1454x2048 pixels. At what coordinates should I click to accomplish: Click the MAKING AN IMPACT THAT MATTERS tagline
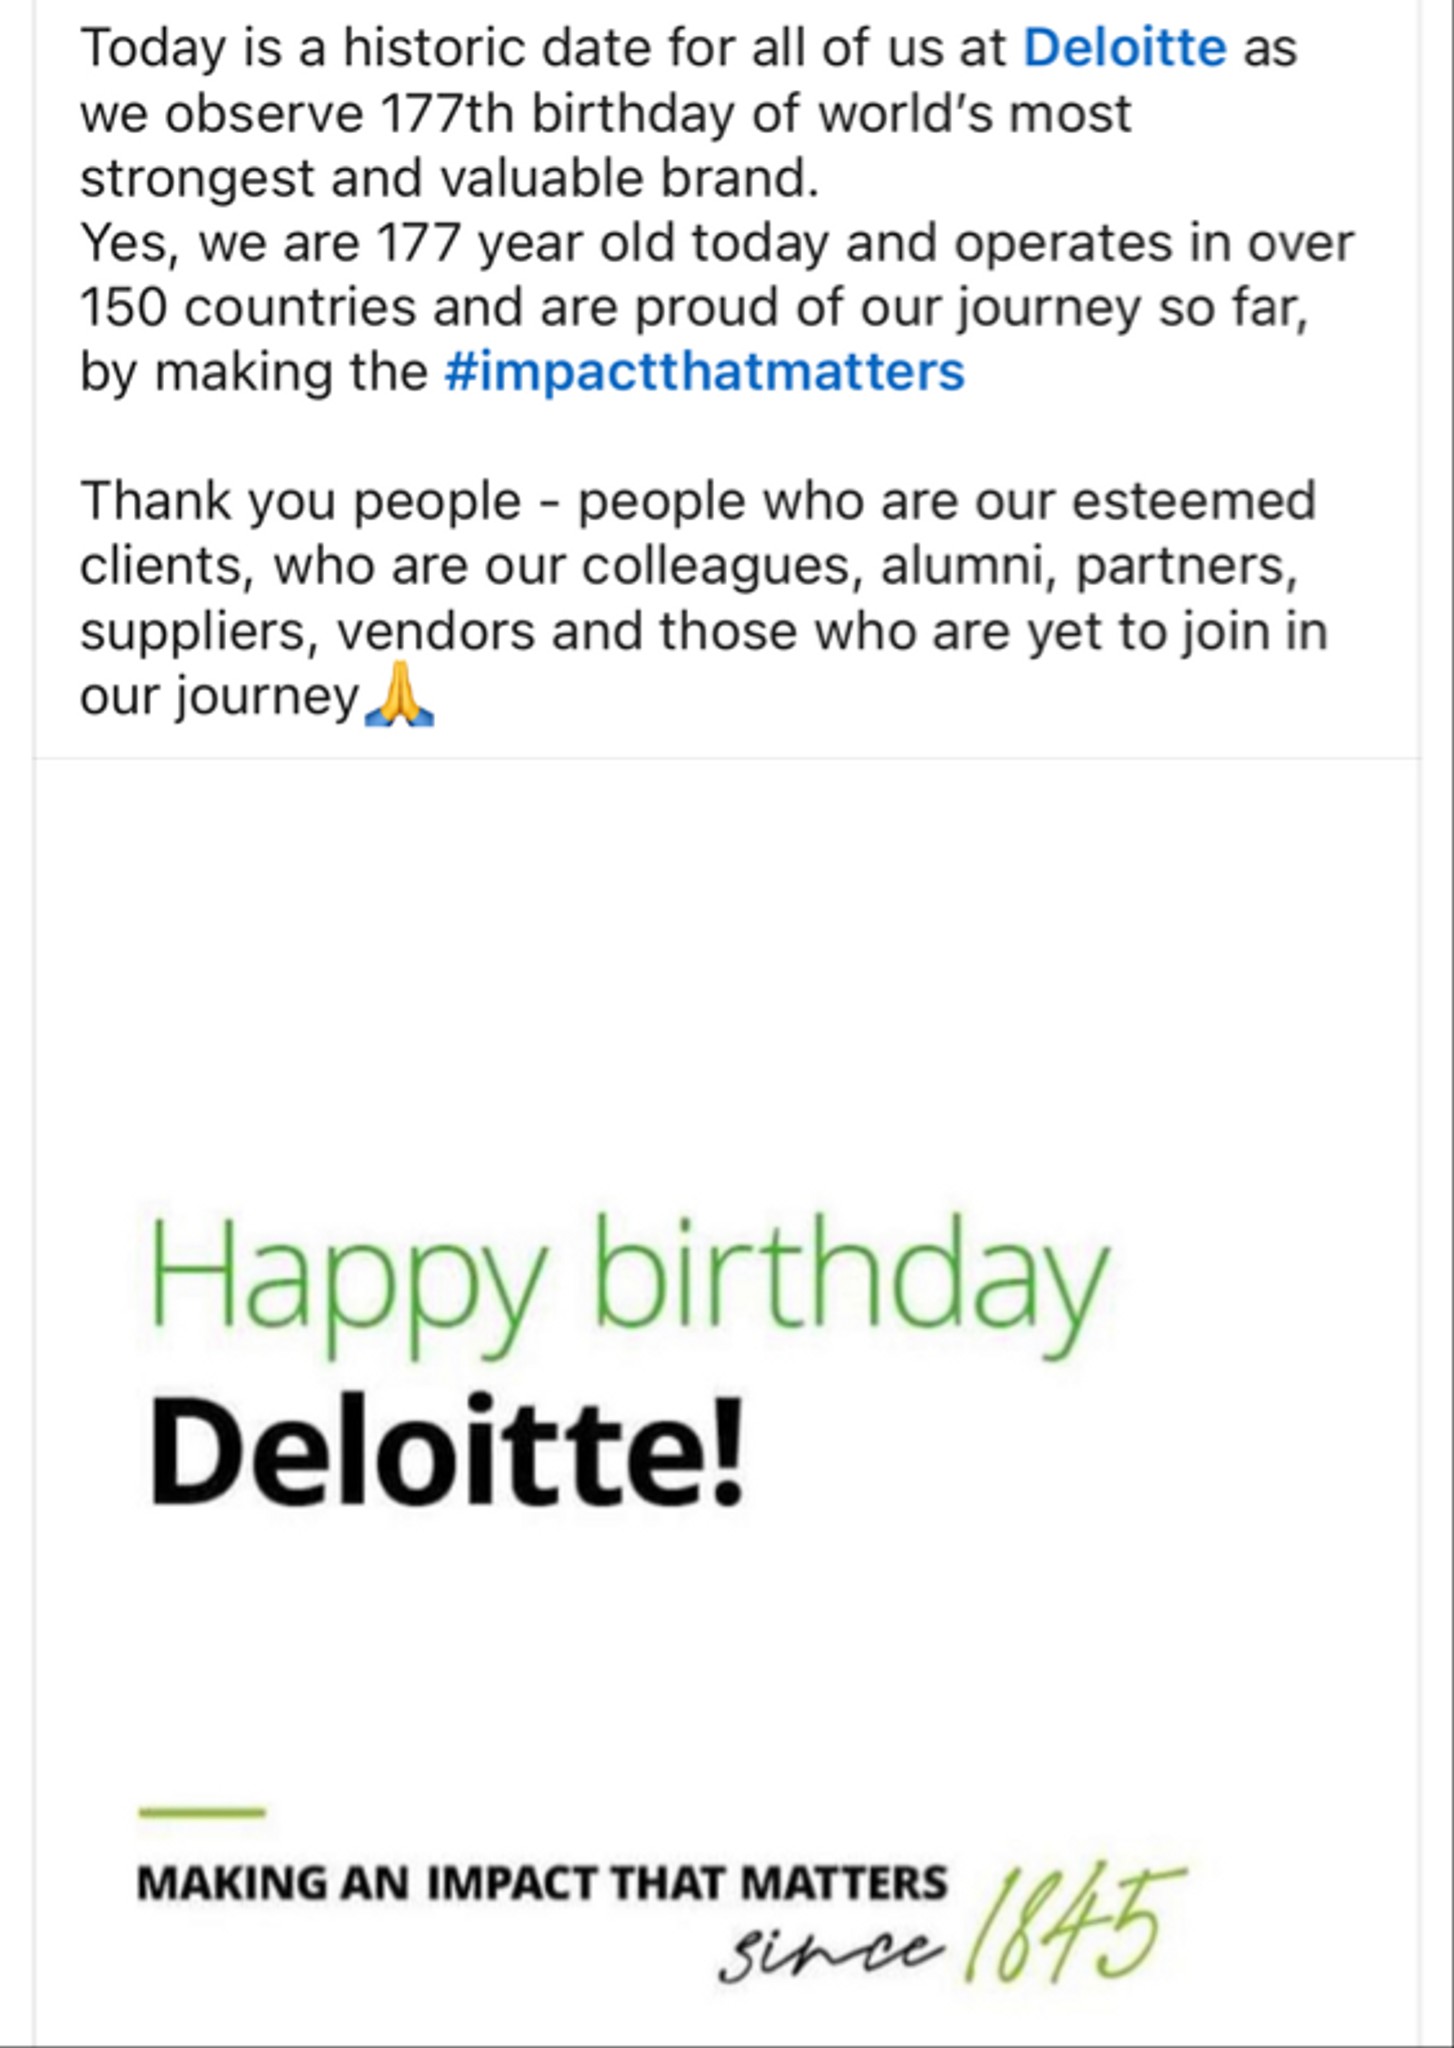[x=542, y=1884]
